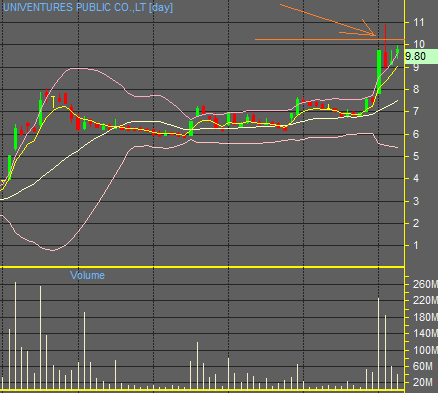
Task: Click price axis label 1
Action: tap(416, 245)
